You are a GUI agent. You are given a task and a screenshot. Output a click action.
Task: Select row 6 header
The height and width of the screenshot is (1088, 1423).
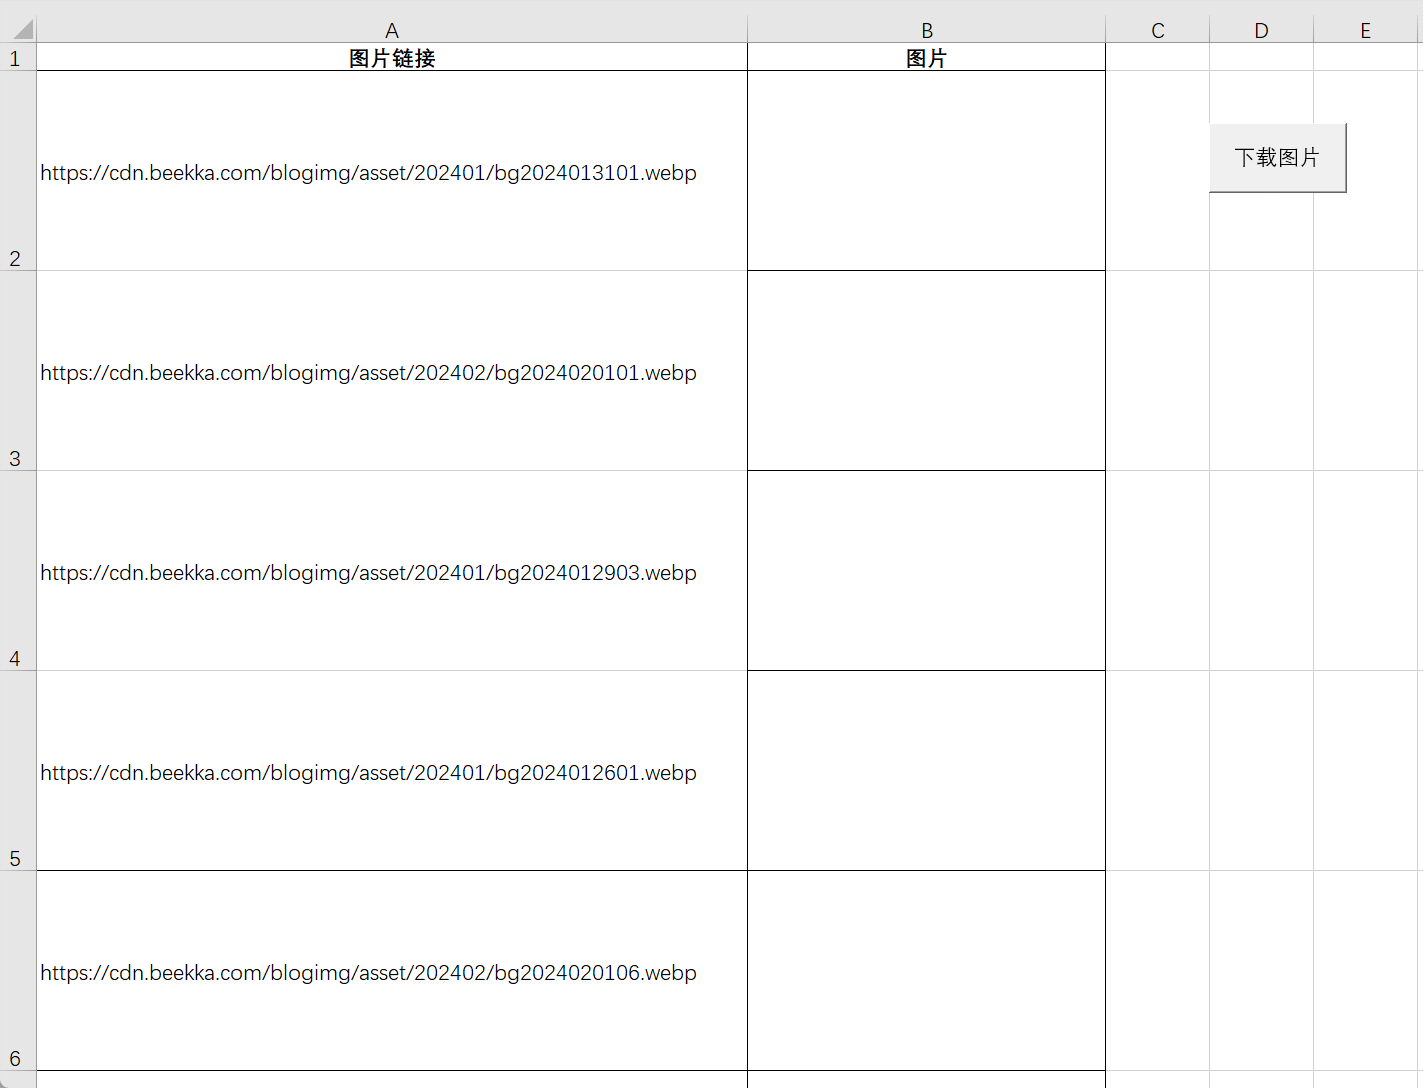[18, 971]
